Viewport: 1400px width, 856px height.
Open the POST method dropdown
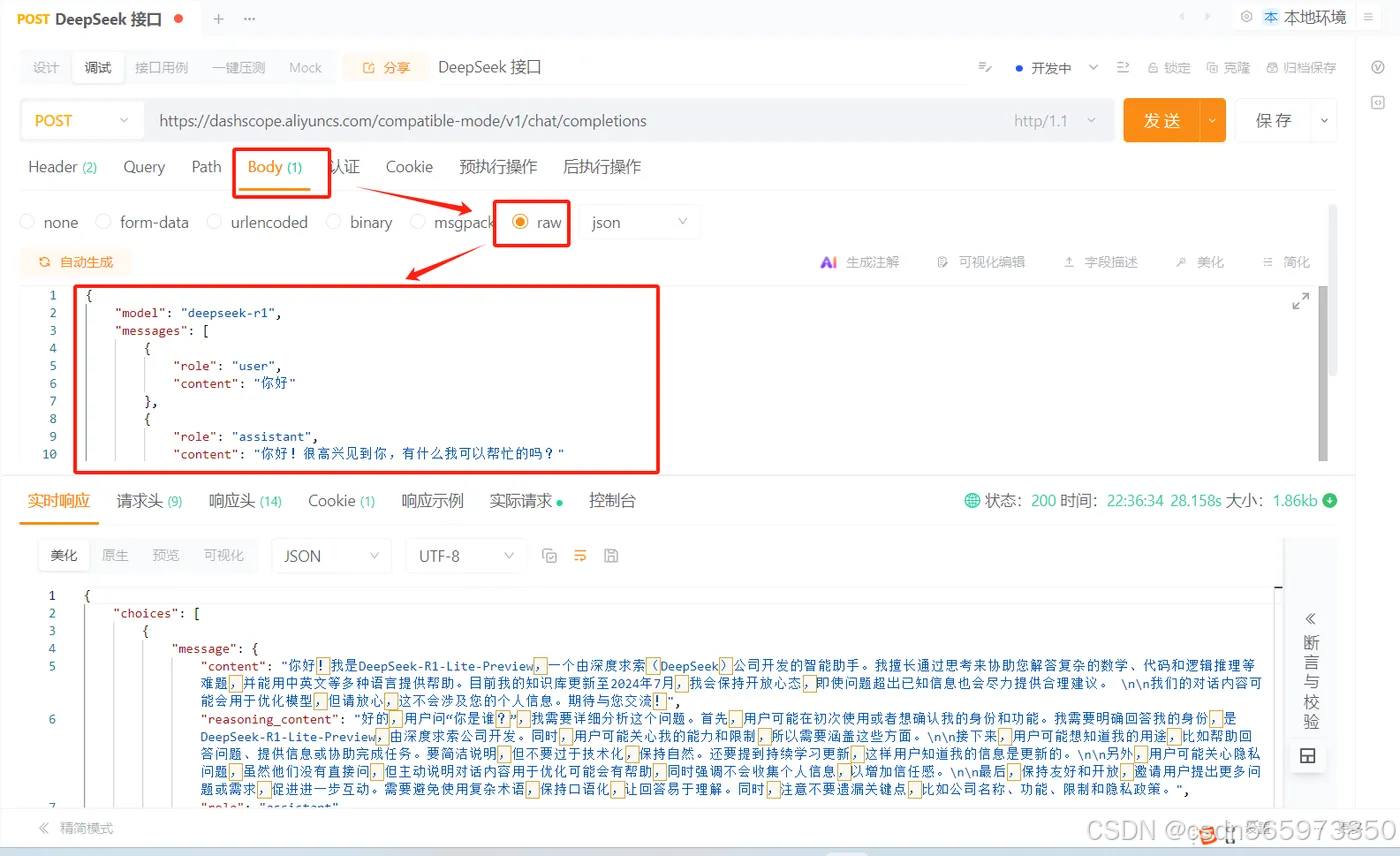tap(82, 120)
